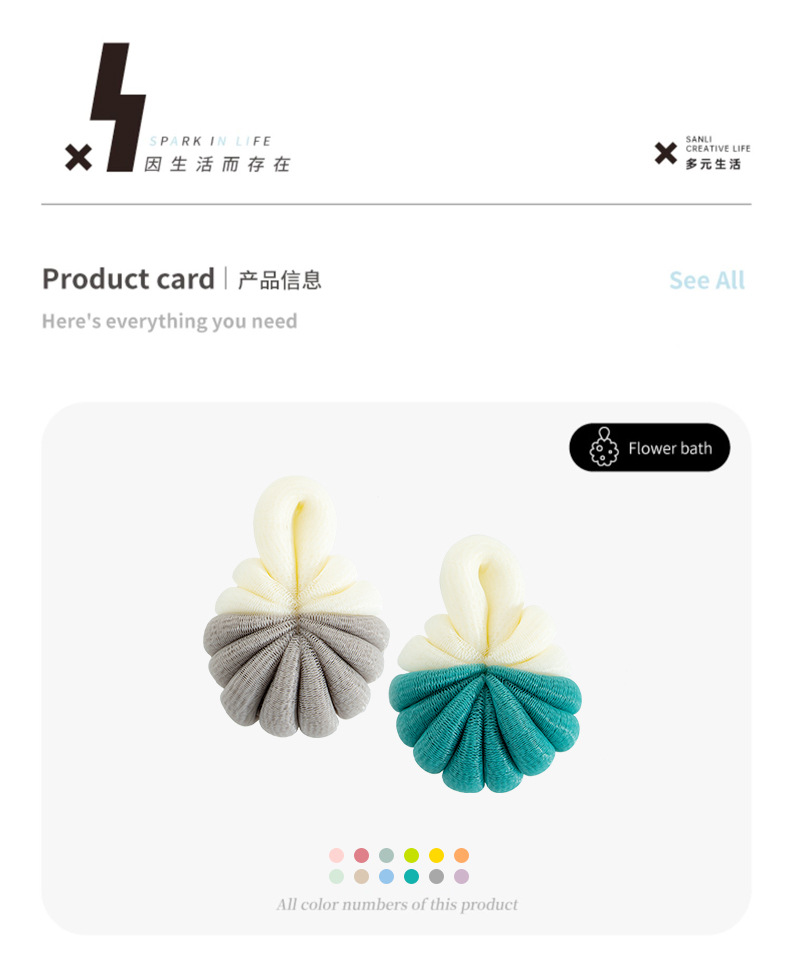Select the lime green color swatch
The height and width of the screenshot is (956, 790).
click(x=411, y=855)
